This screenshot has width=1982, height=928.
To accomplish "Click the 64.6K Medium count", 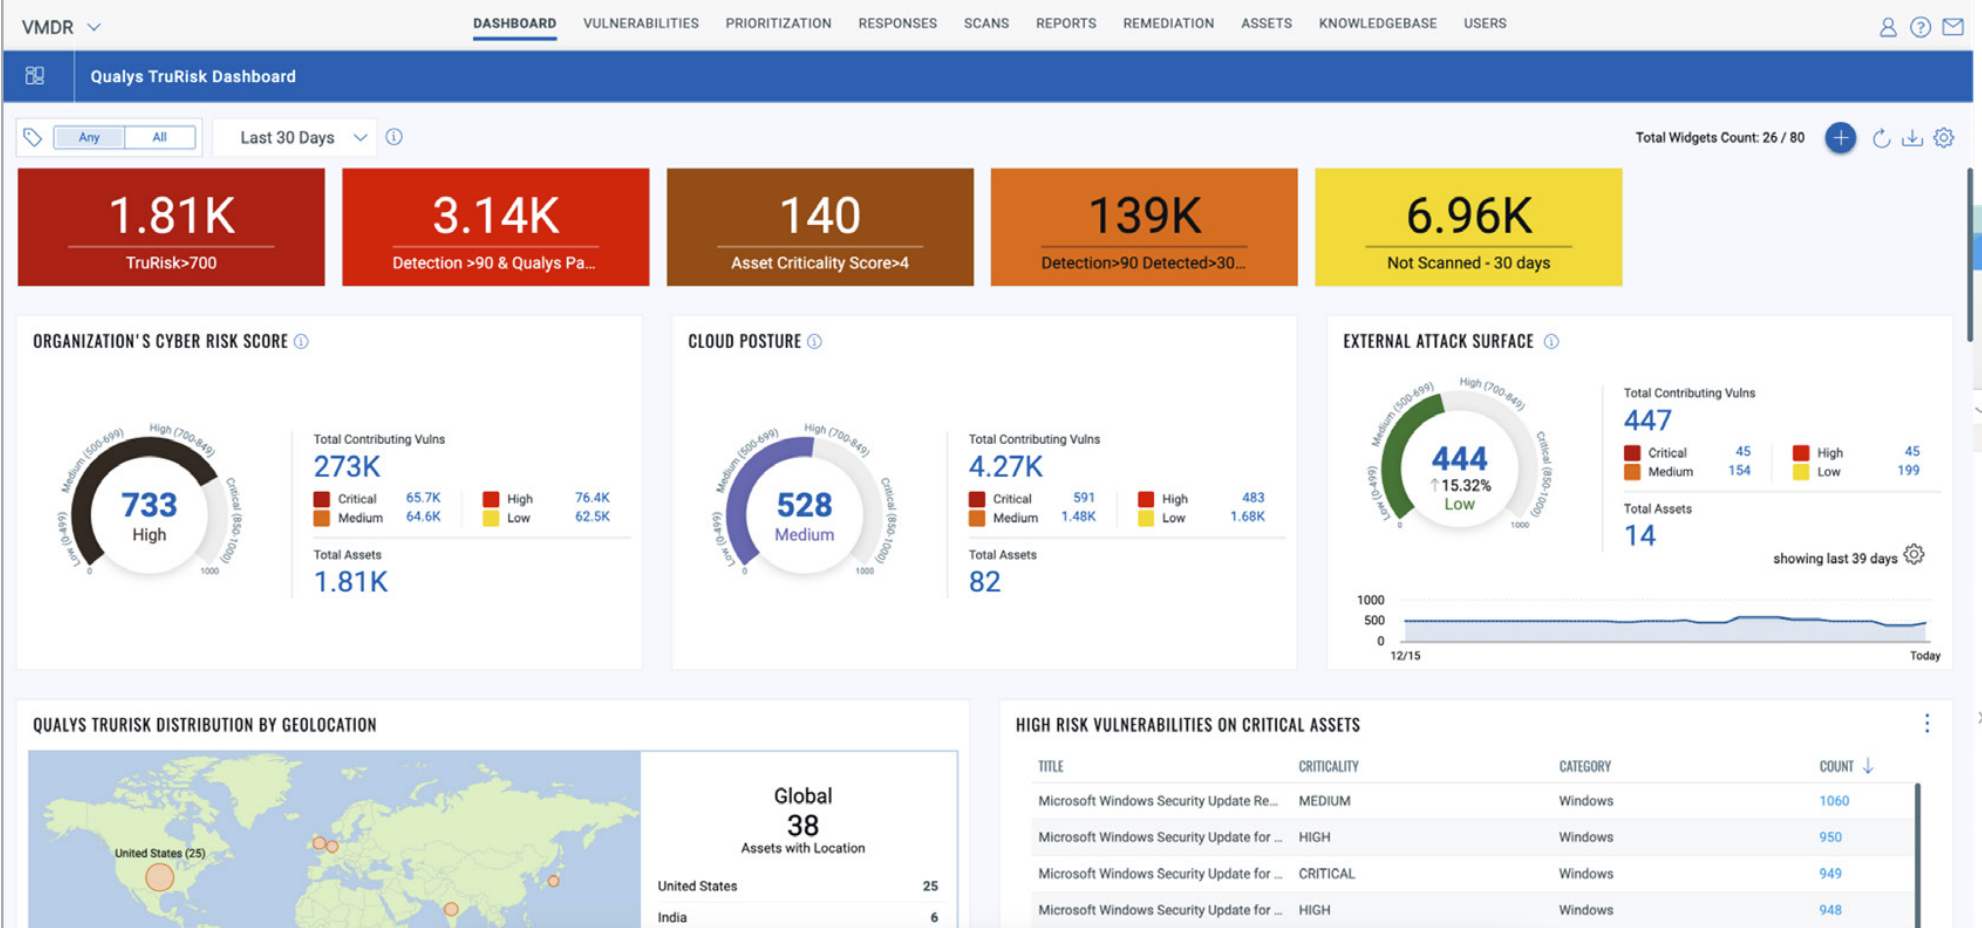I will tap(423, 517).
